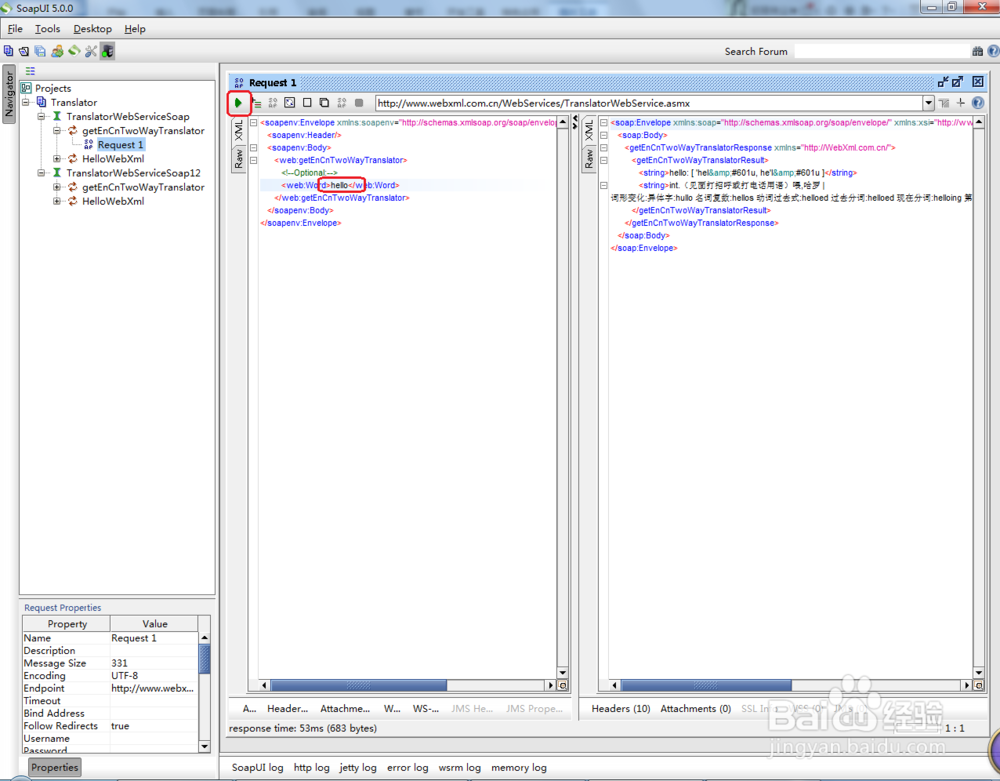This screenshot has width=1000, height=781.
Task: Click the plus icon beside the endpoint field
Action: tap(961, 103)
